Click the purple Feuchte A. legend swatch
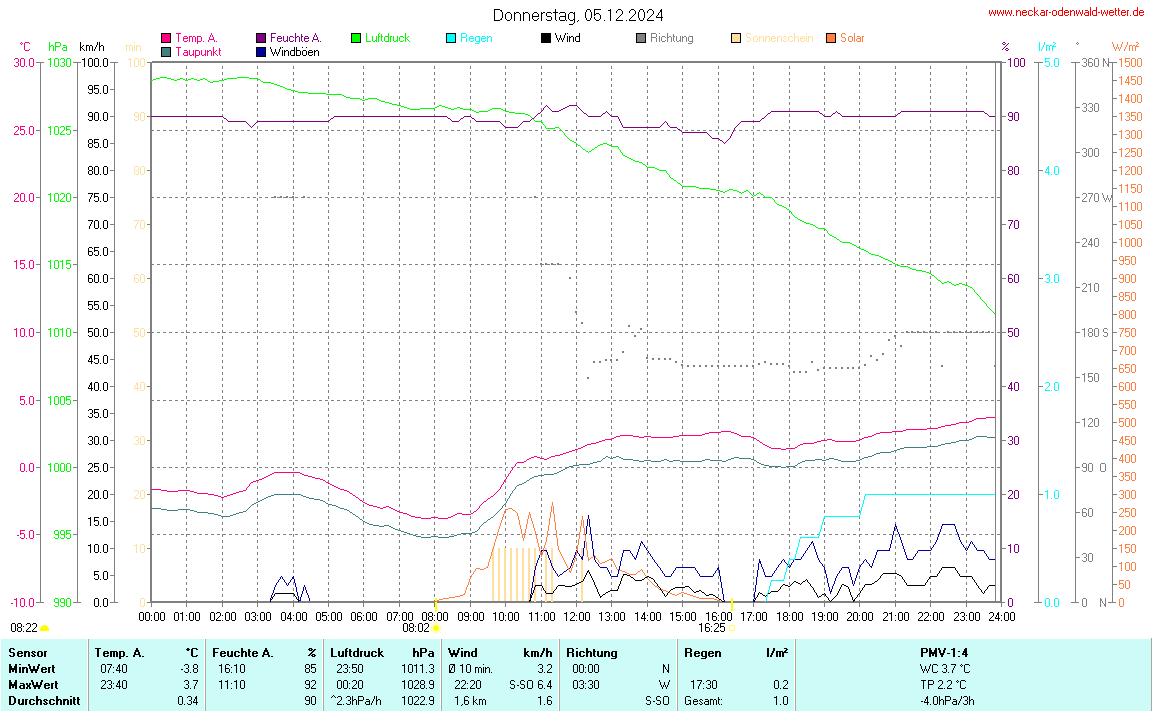 [261, 38]
